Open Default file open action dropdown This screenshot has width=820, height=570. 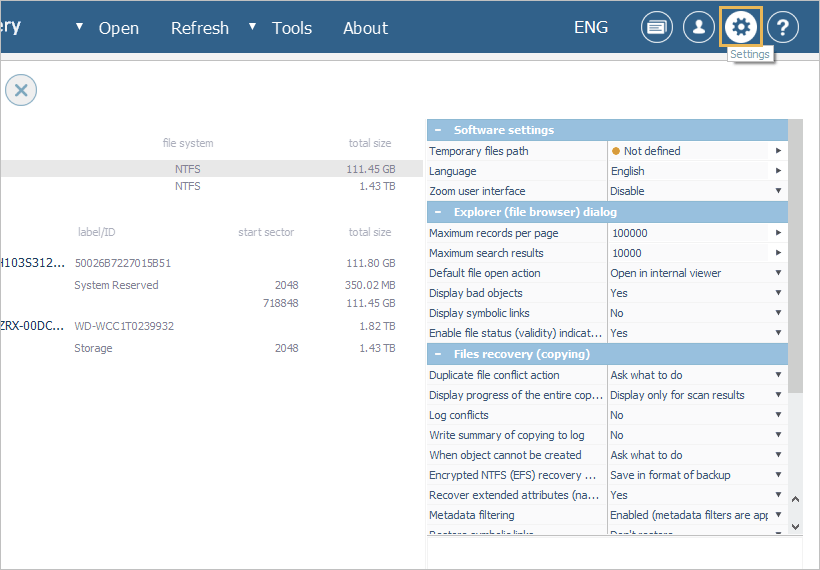point(778,272)
